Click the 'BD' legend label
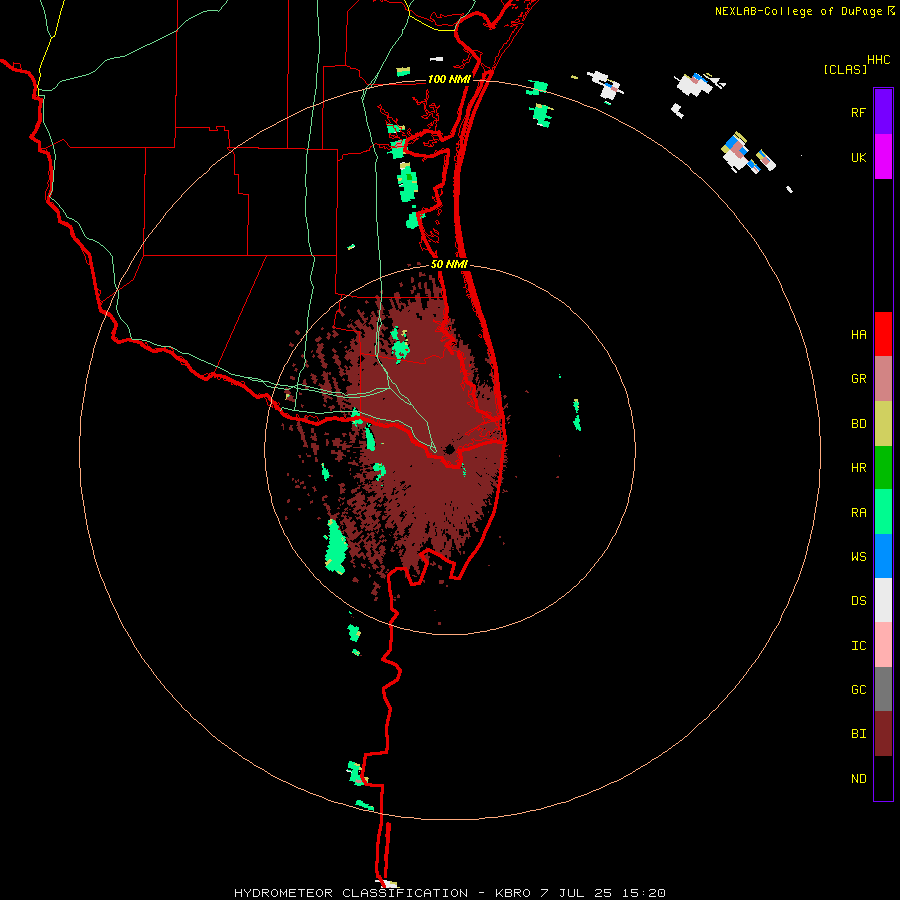Image resolution: width=900 pixels, height=900 pixels. 858,424
